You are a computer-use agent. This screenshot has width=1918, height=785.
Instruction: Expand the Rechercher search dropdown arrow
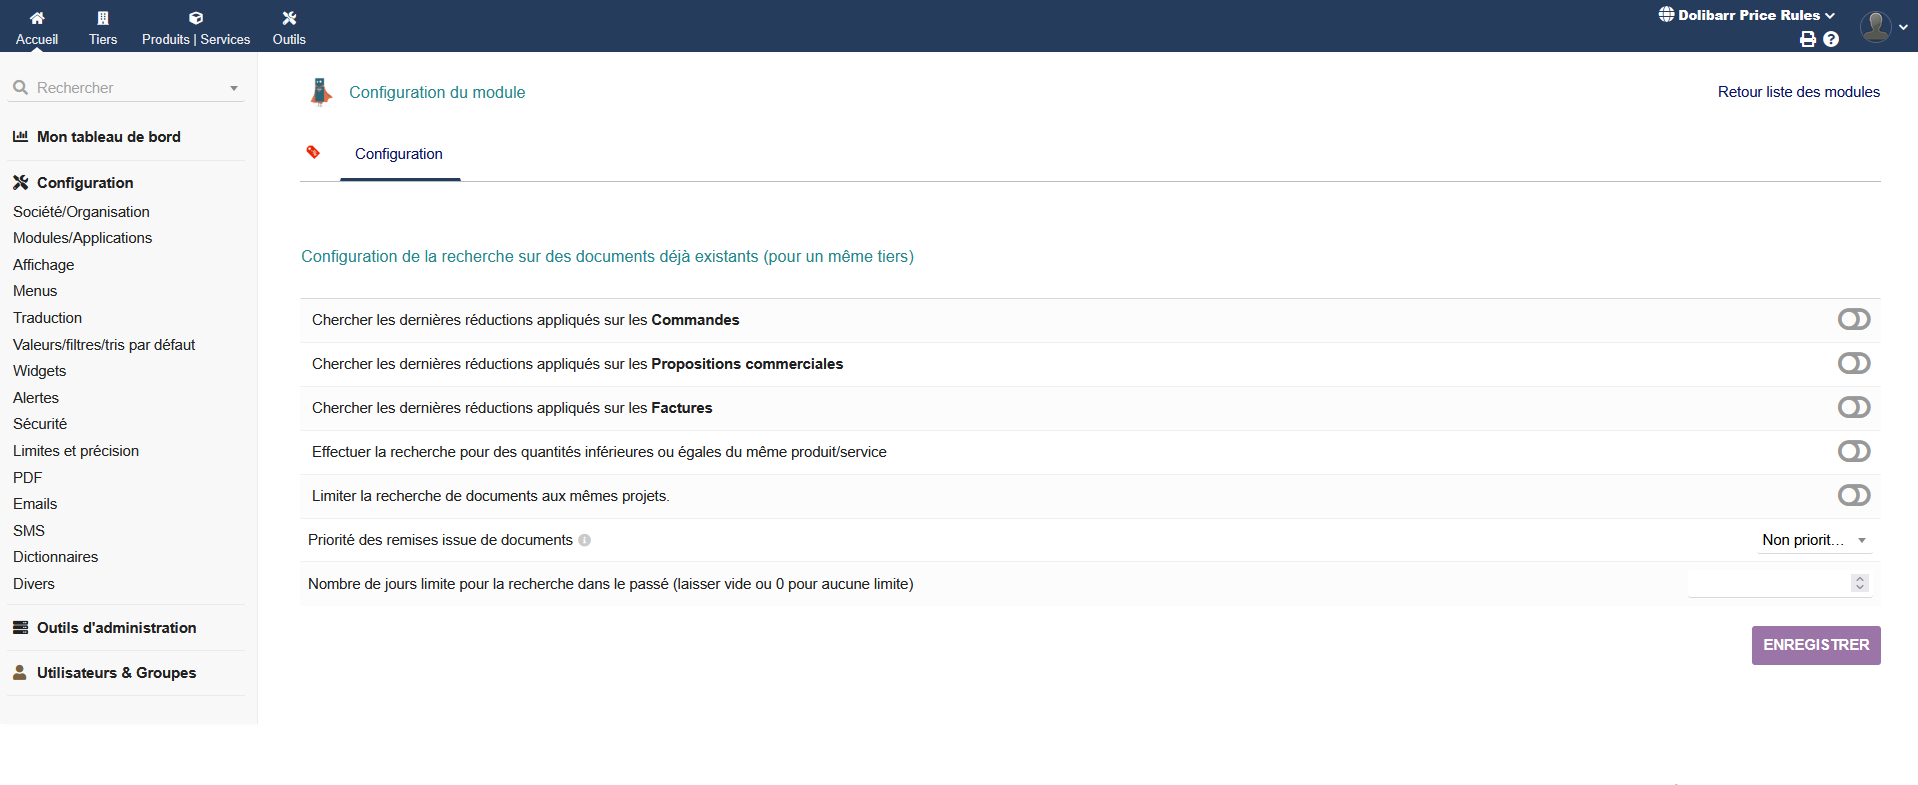(234, 88)
